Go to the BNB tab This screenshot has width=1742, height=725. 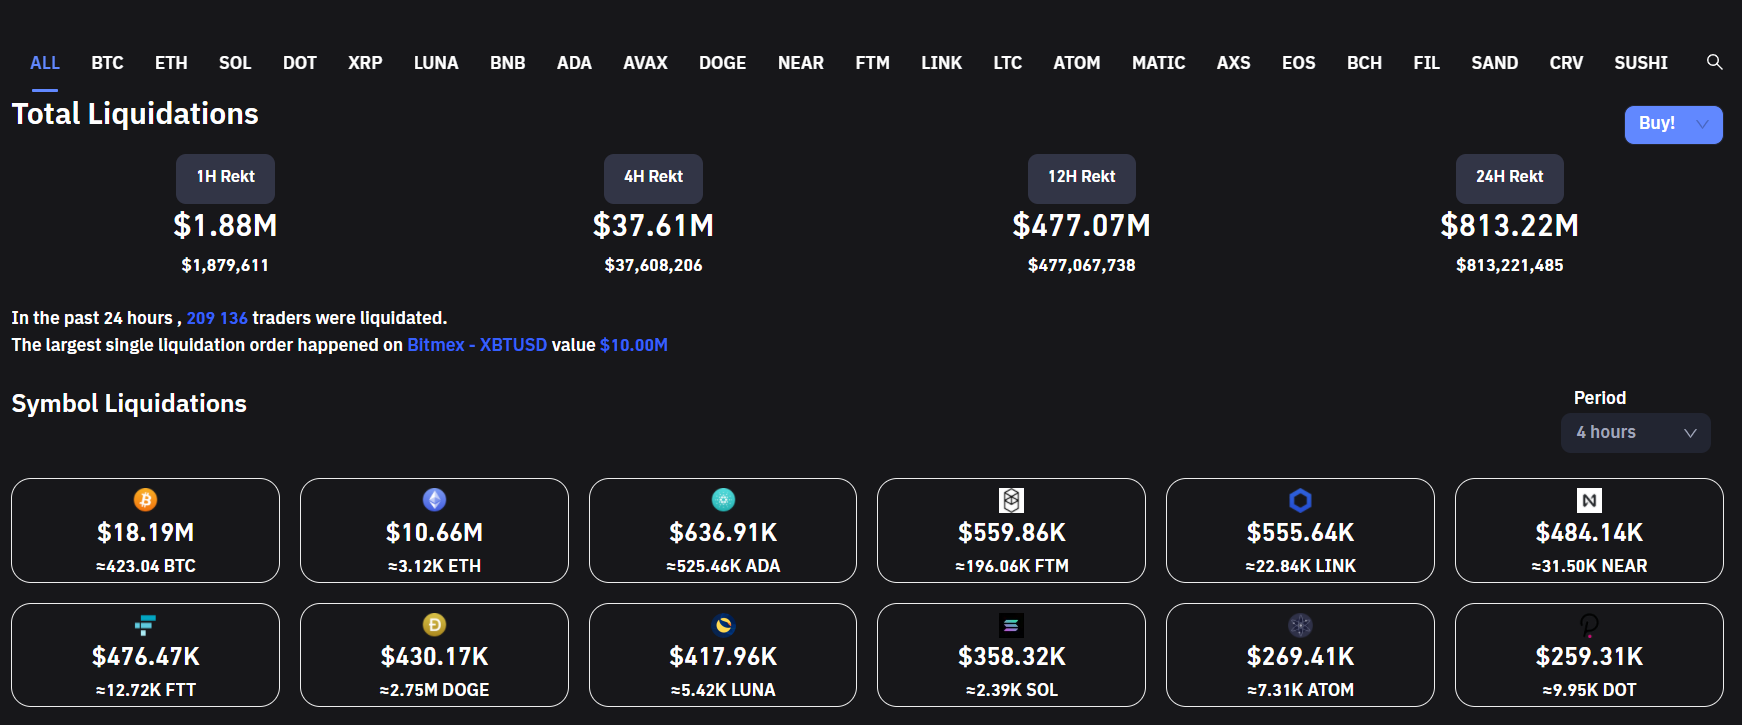pyautogui.click(x=508, y=63)
